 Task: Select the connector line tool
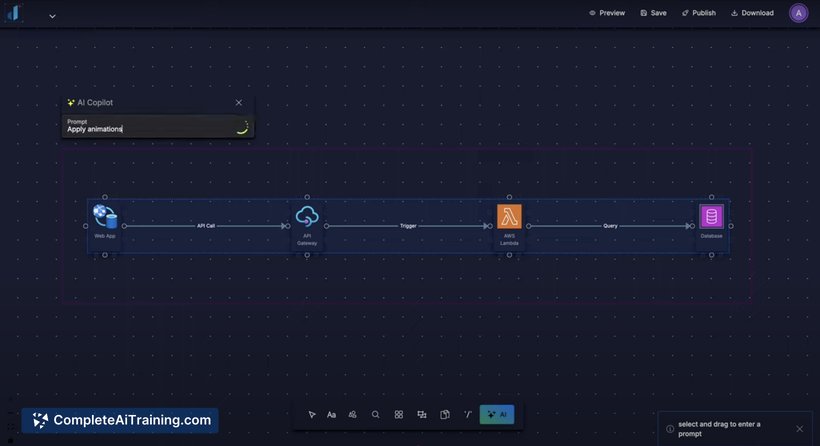click(468, 415)
